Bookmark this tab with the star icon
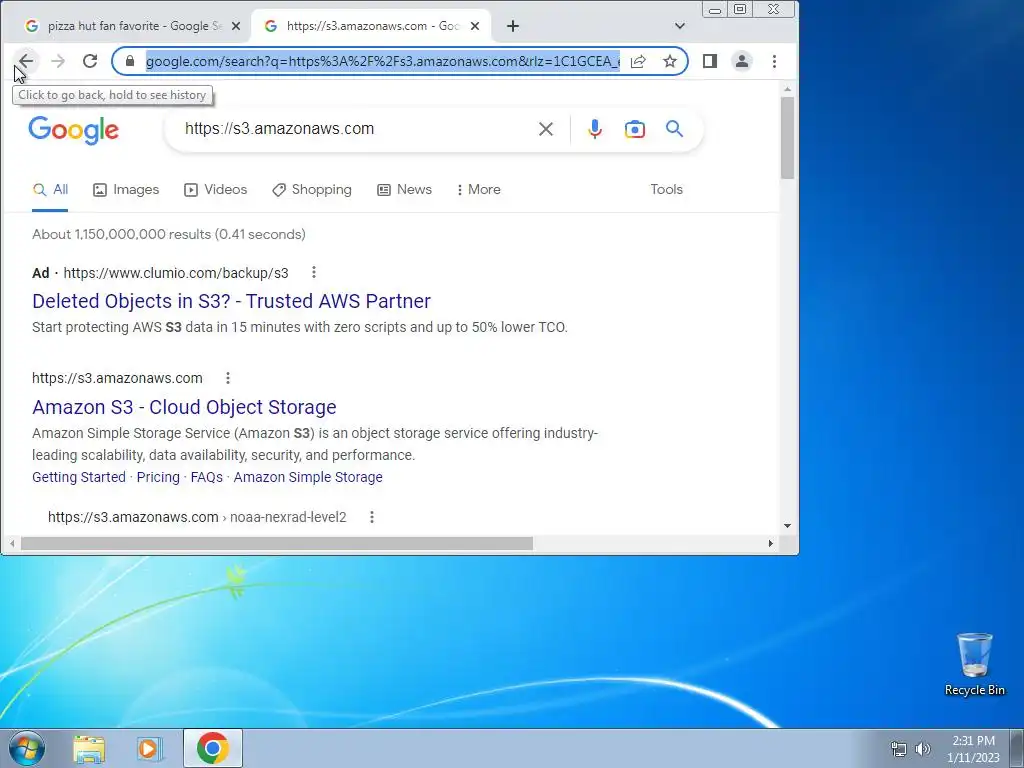 pos(670,61)
